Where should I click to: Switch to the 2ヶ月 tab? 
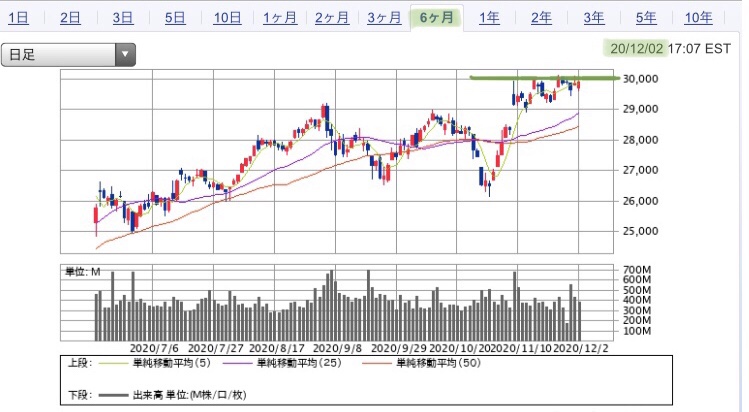(332, 18)
